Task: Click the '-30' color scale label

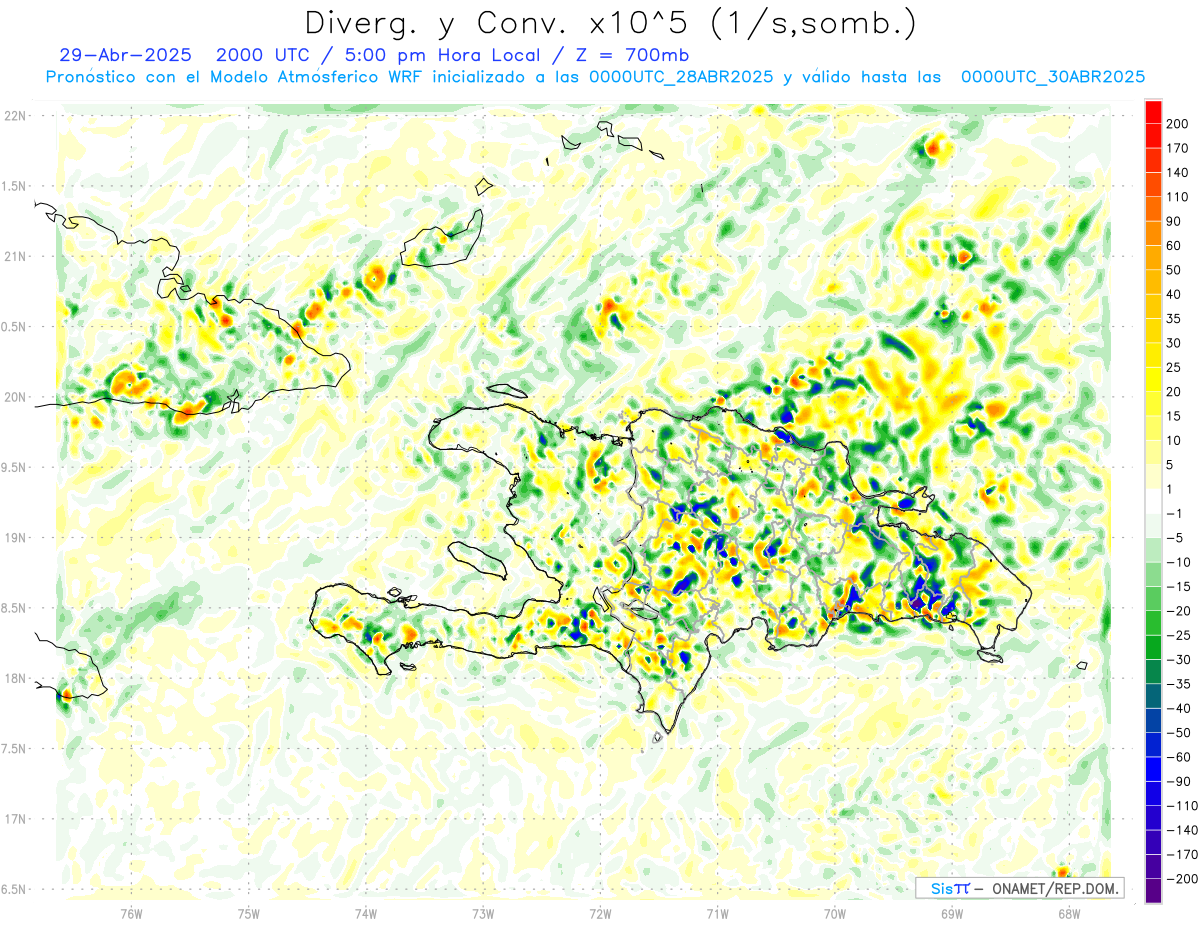Action: 1178,659
